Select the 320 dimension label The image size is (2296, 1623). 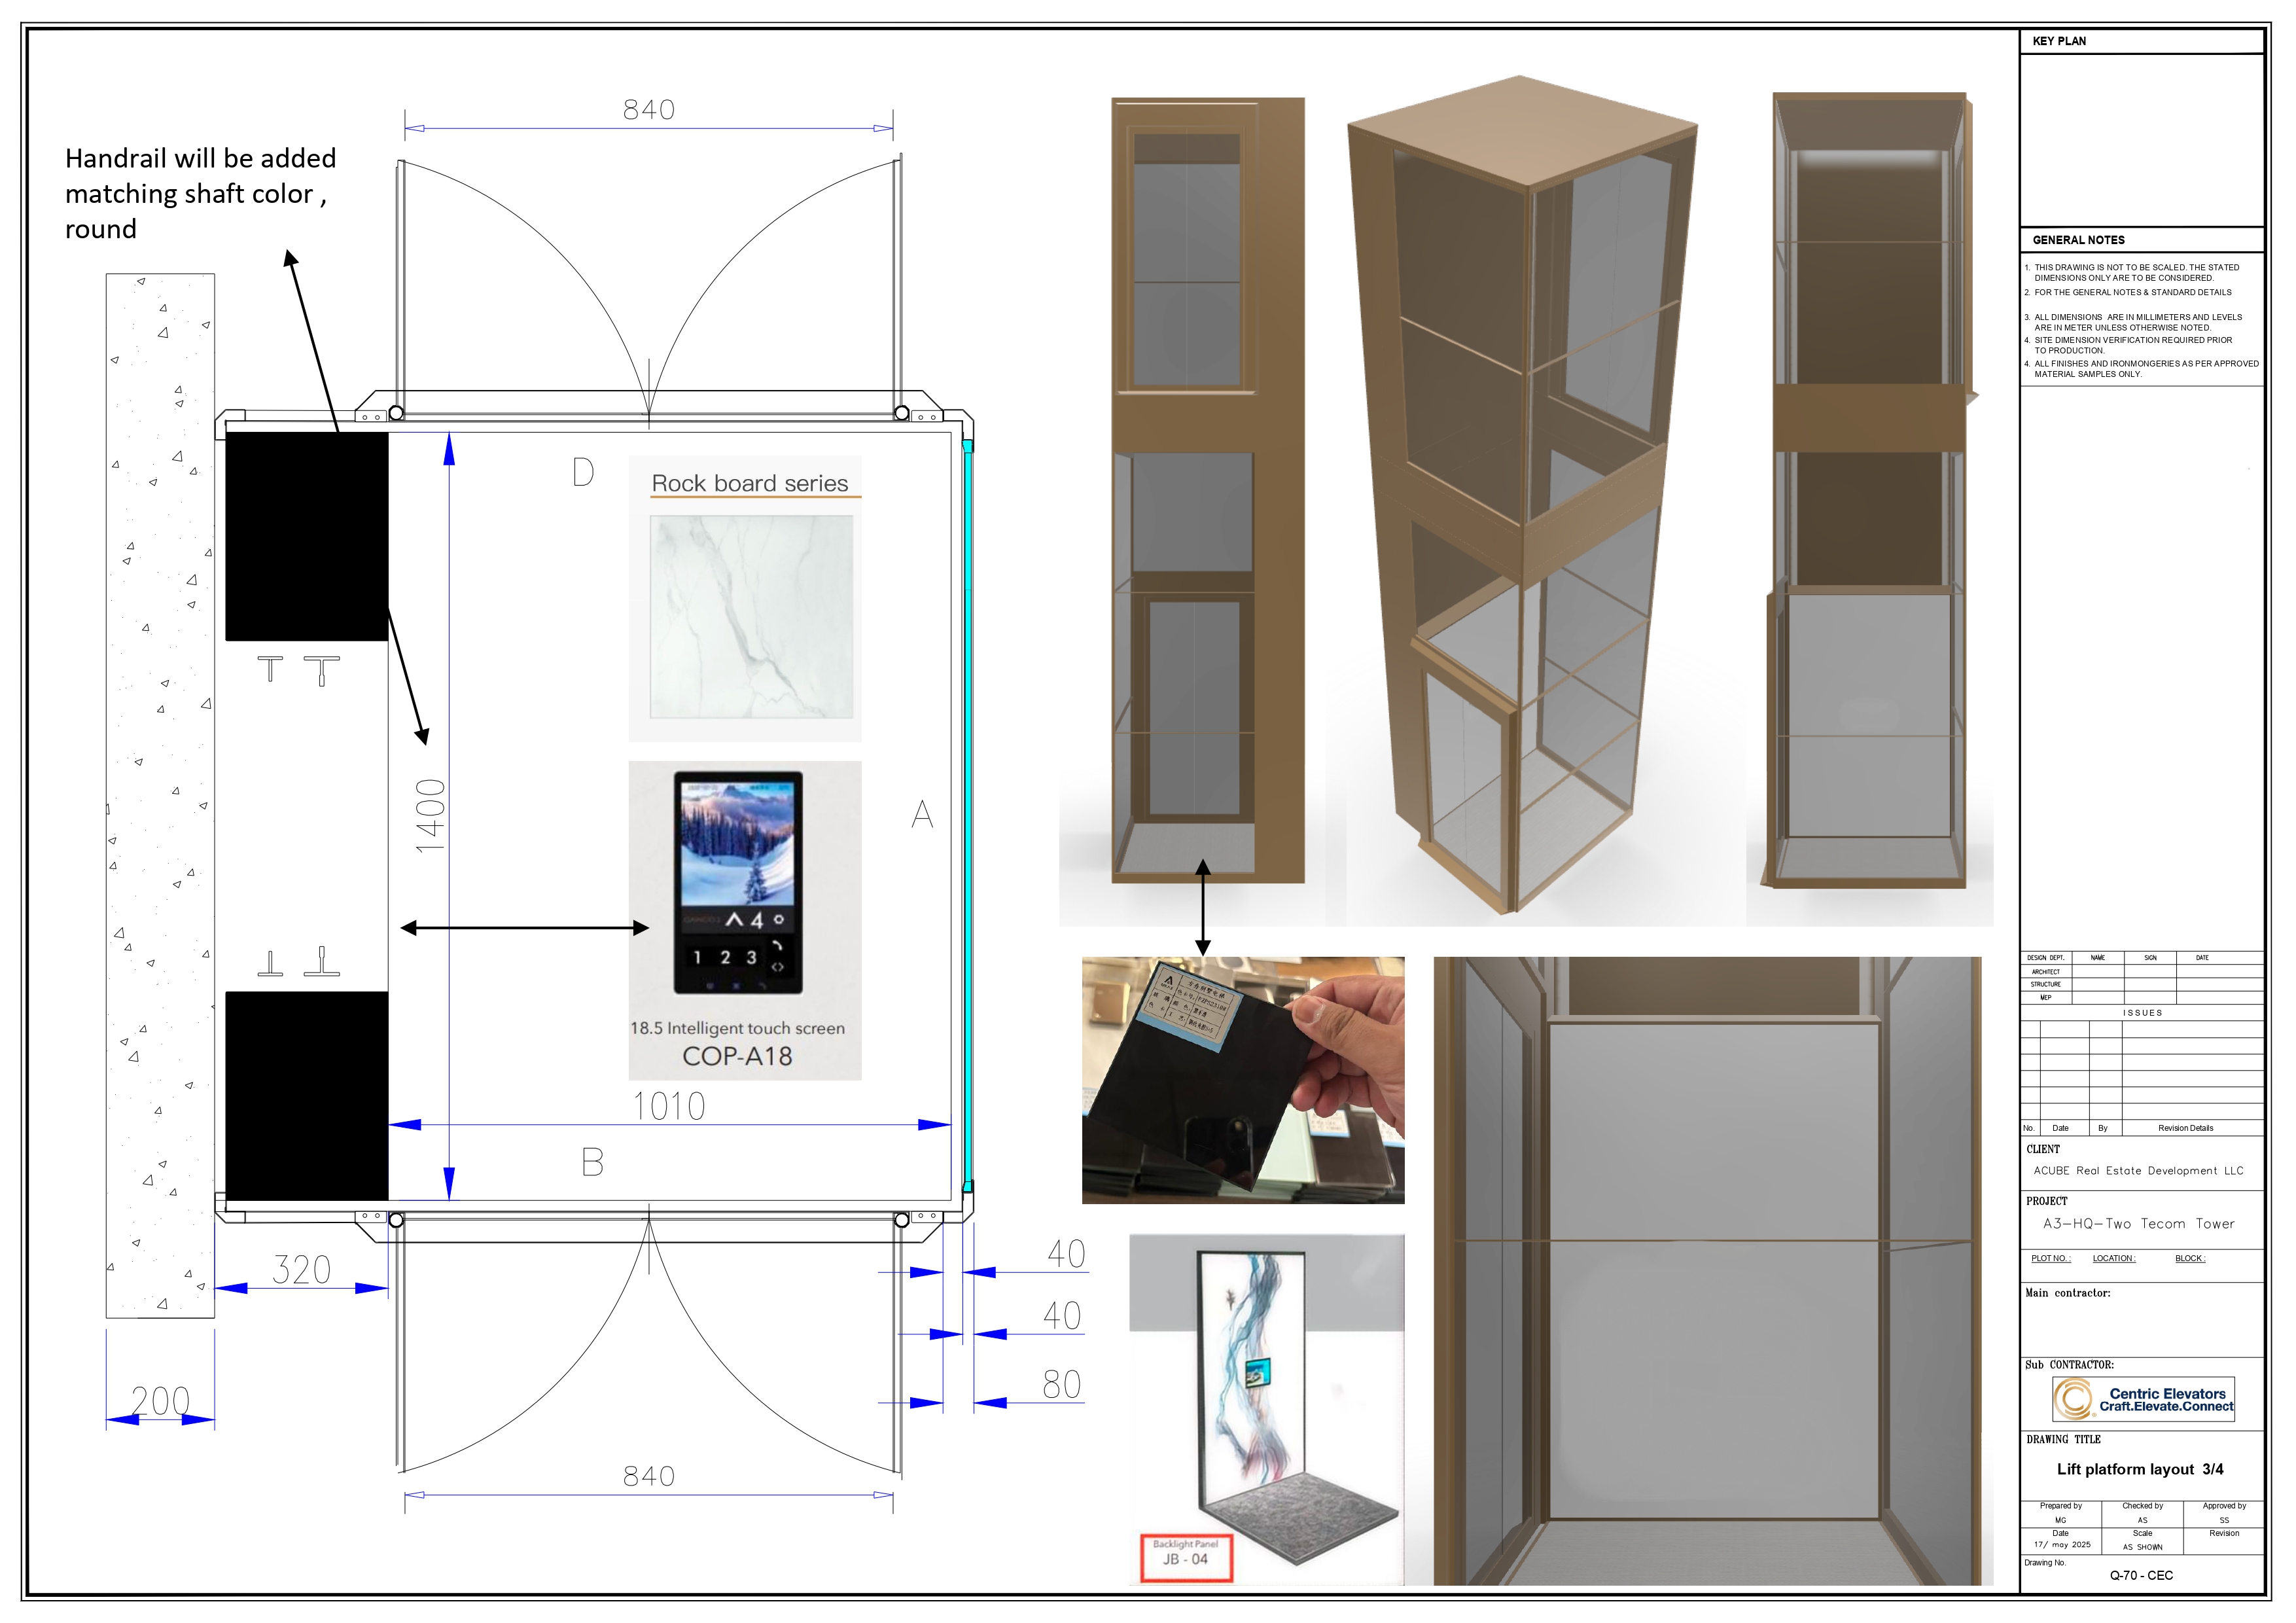(x=301, y=1270)
